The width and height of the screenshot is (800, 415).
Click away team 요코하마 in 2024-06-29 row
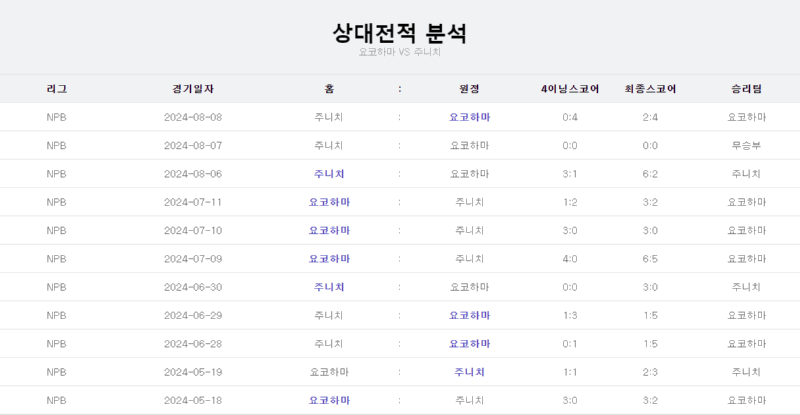469,315
